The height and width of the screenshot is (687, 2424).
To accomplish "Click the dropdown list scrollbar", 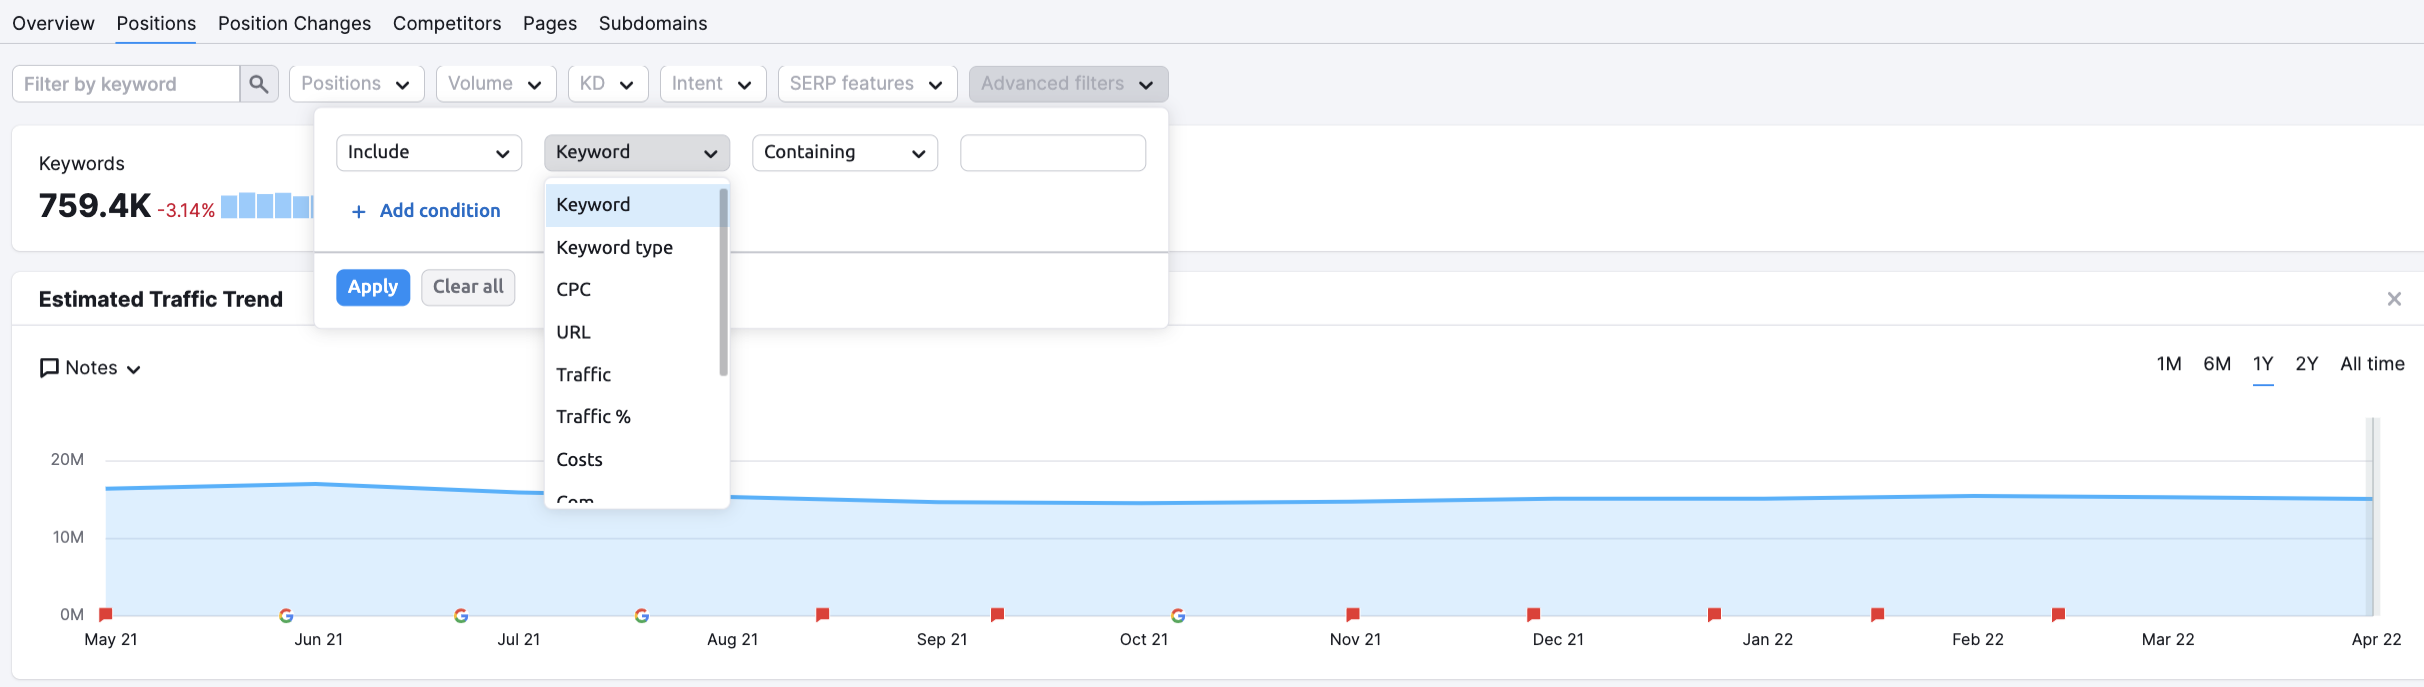I will [x=723, y=282].
